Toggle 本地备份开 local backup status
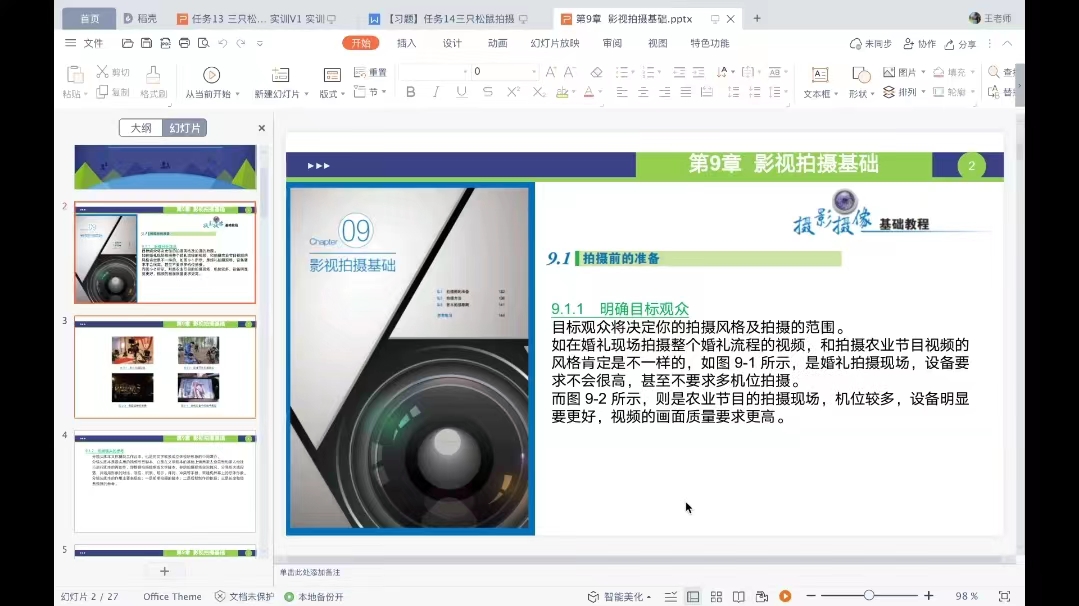 (x=314, y=597)
